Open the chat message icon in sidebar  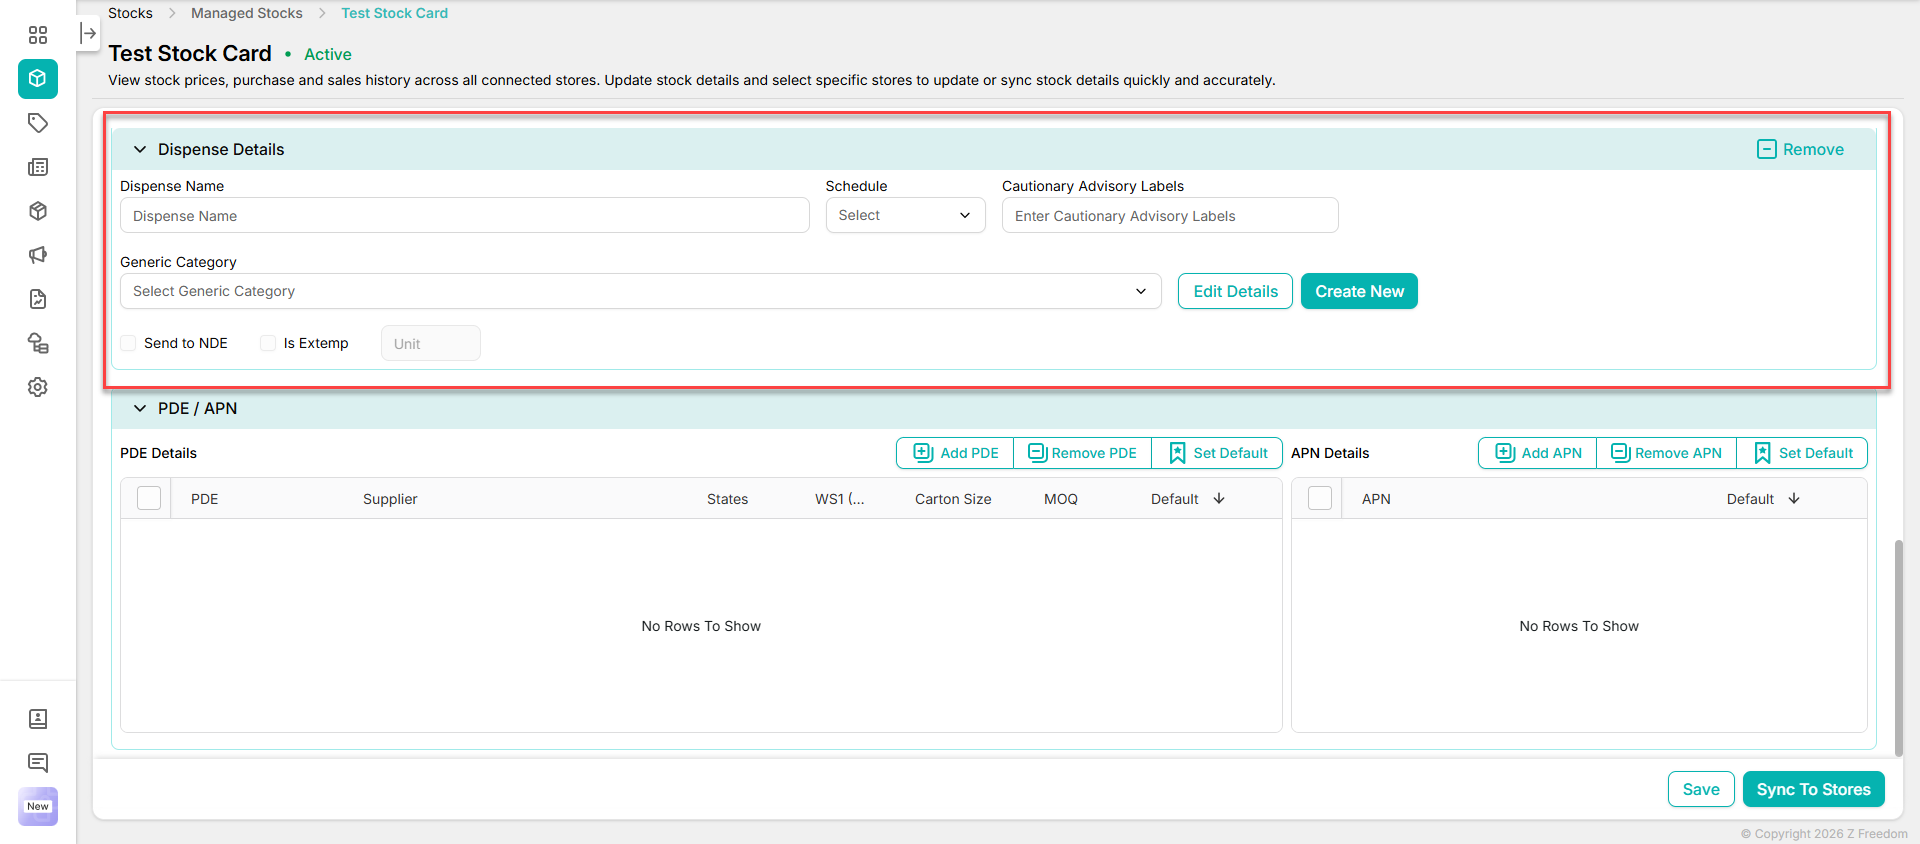pos(38,763)
